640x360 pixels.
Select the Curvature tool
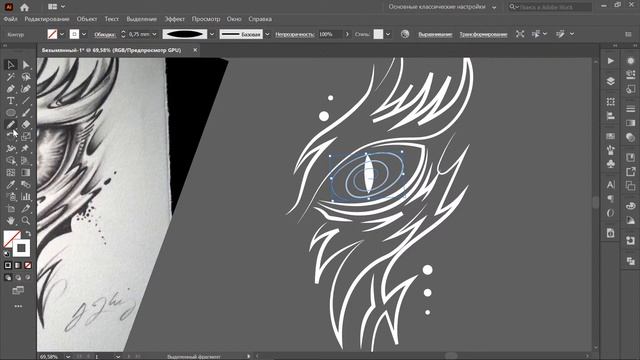tap(26, 89)
